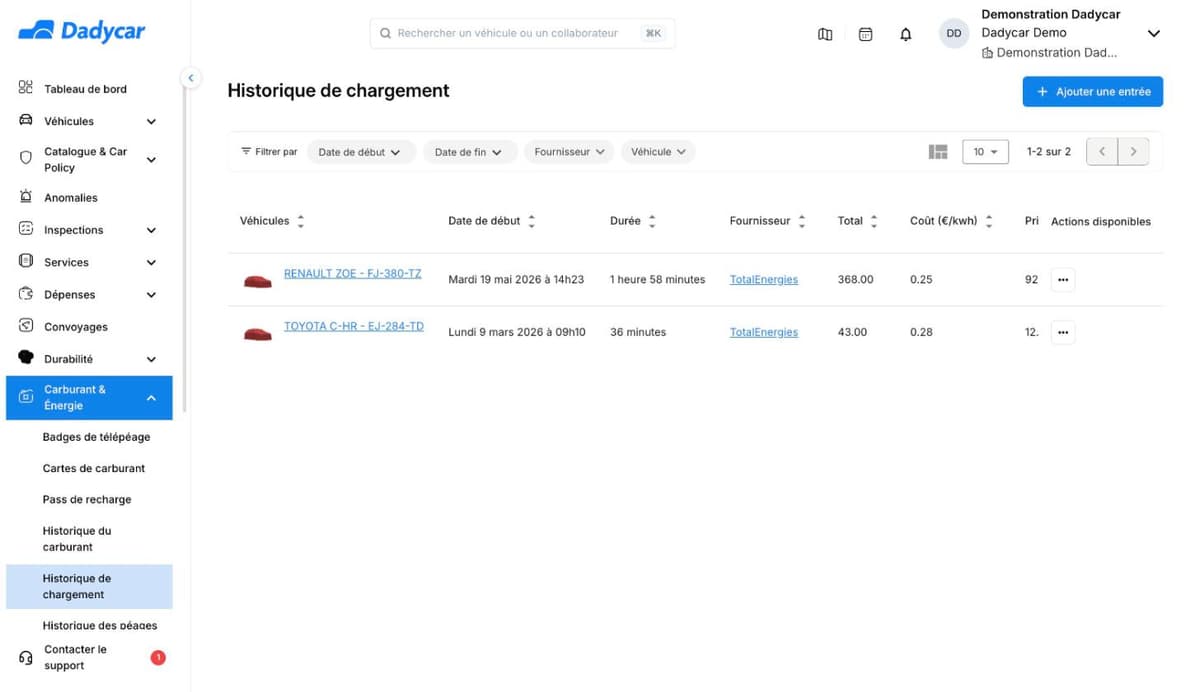Open the Véhicule filter dropdown
Viewport: 1200px width, 692px height.
[658, 152]
